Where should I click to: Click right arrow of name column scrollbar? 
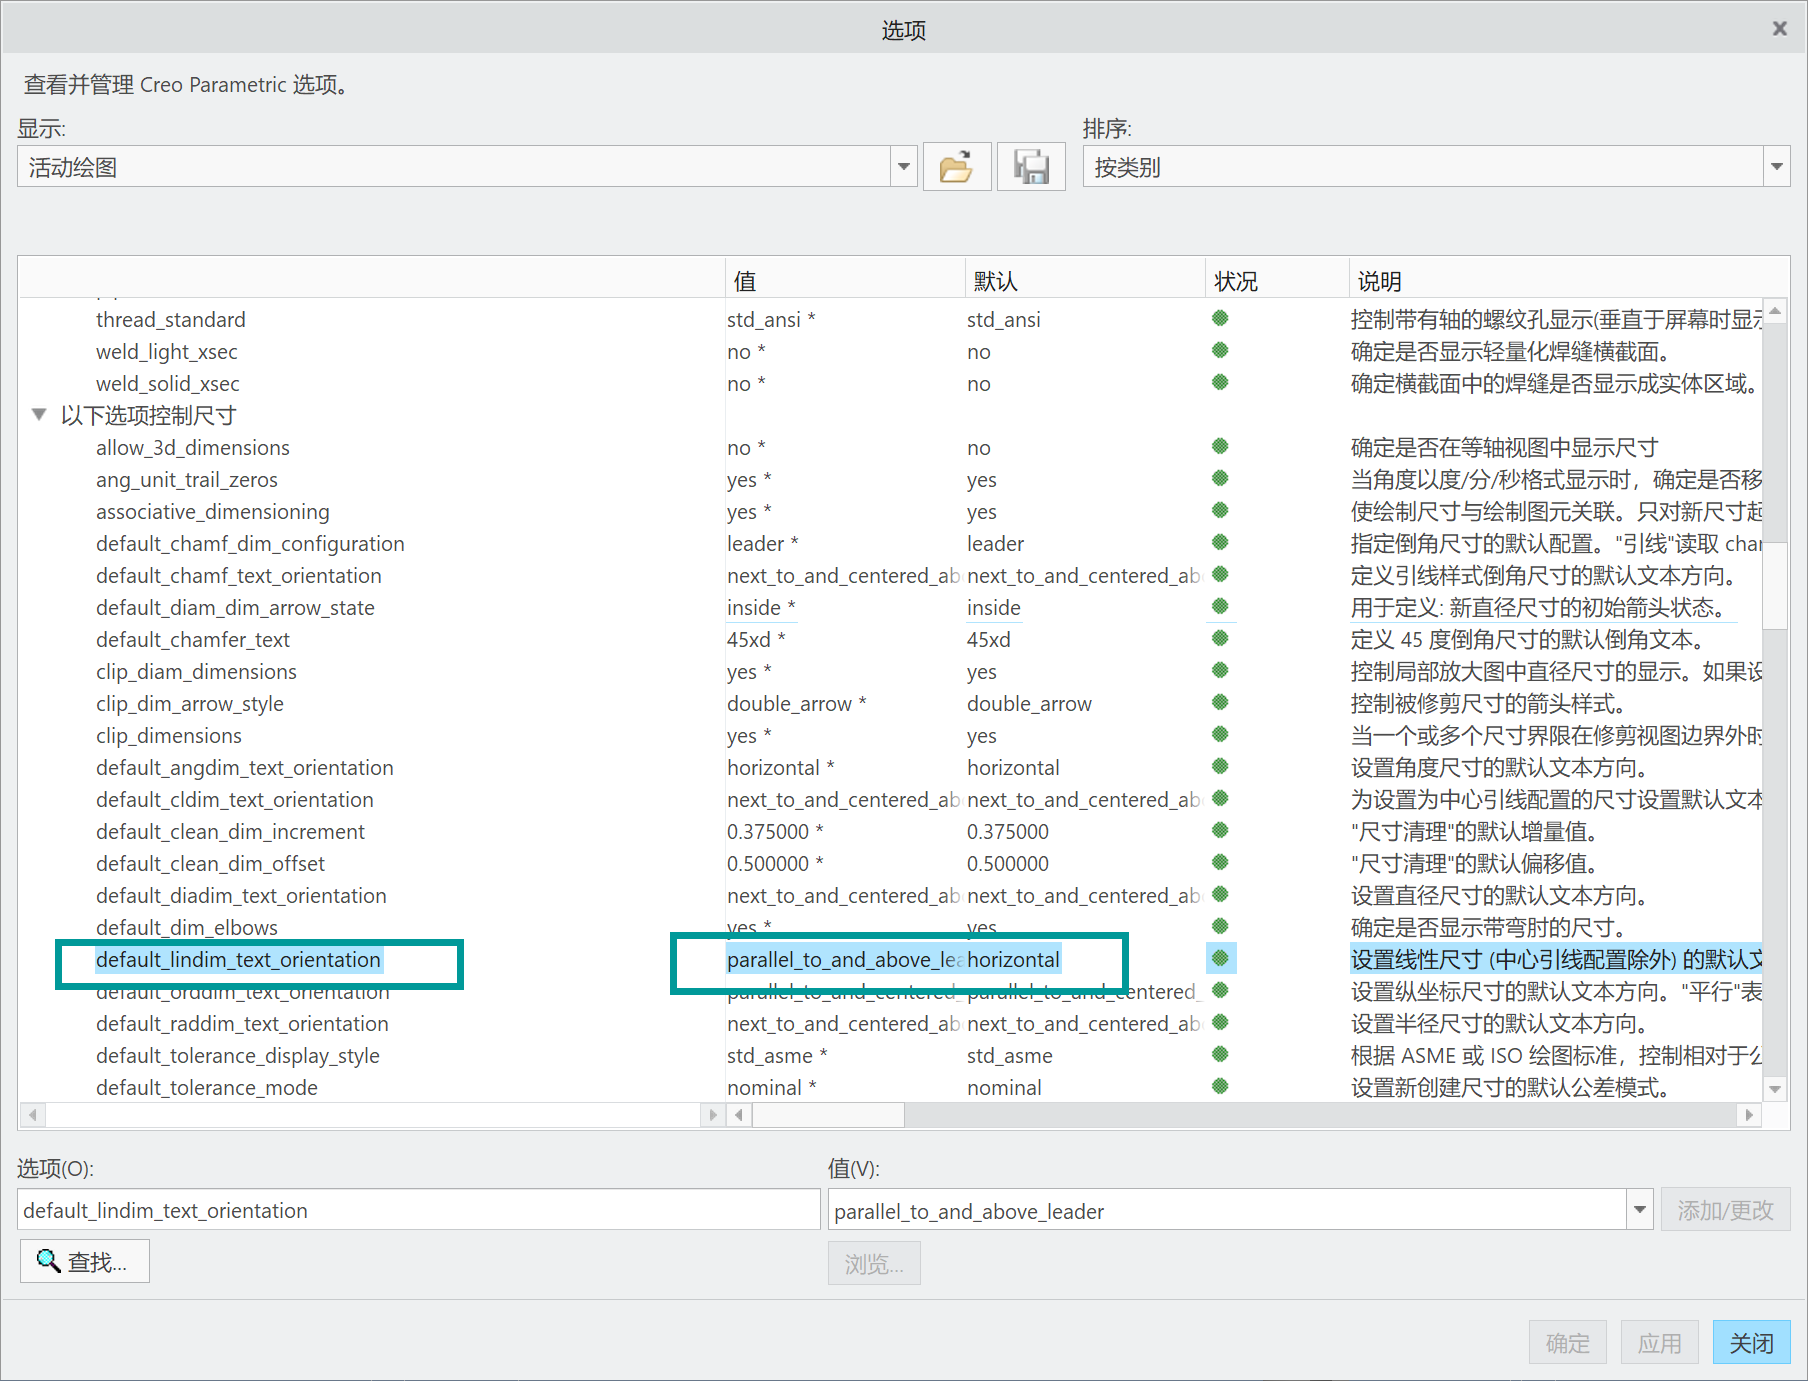pos(712,1114)
